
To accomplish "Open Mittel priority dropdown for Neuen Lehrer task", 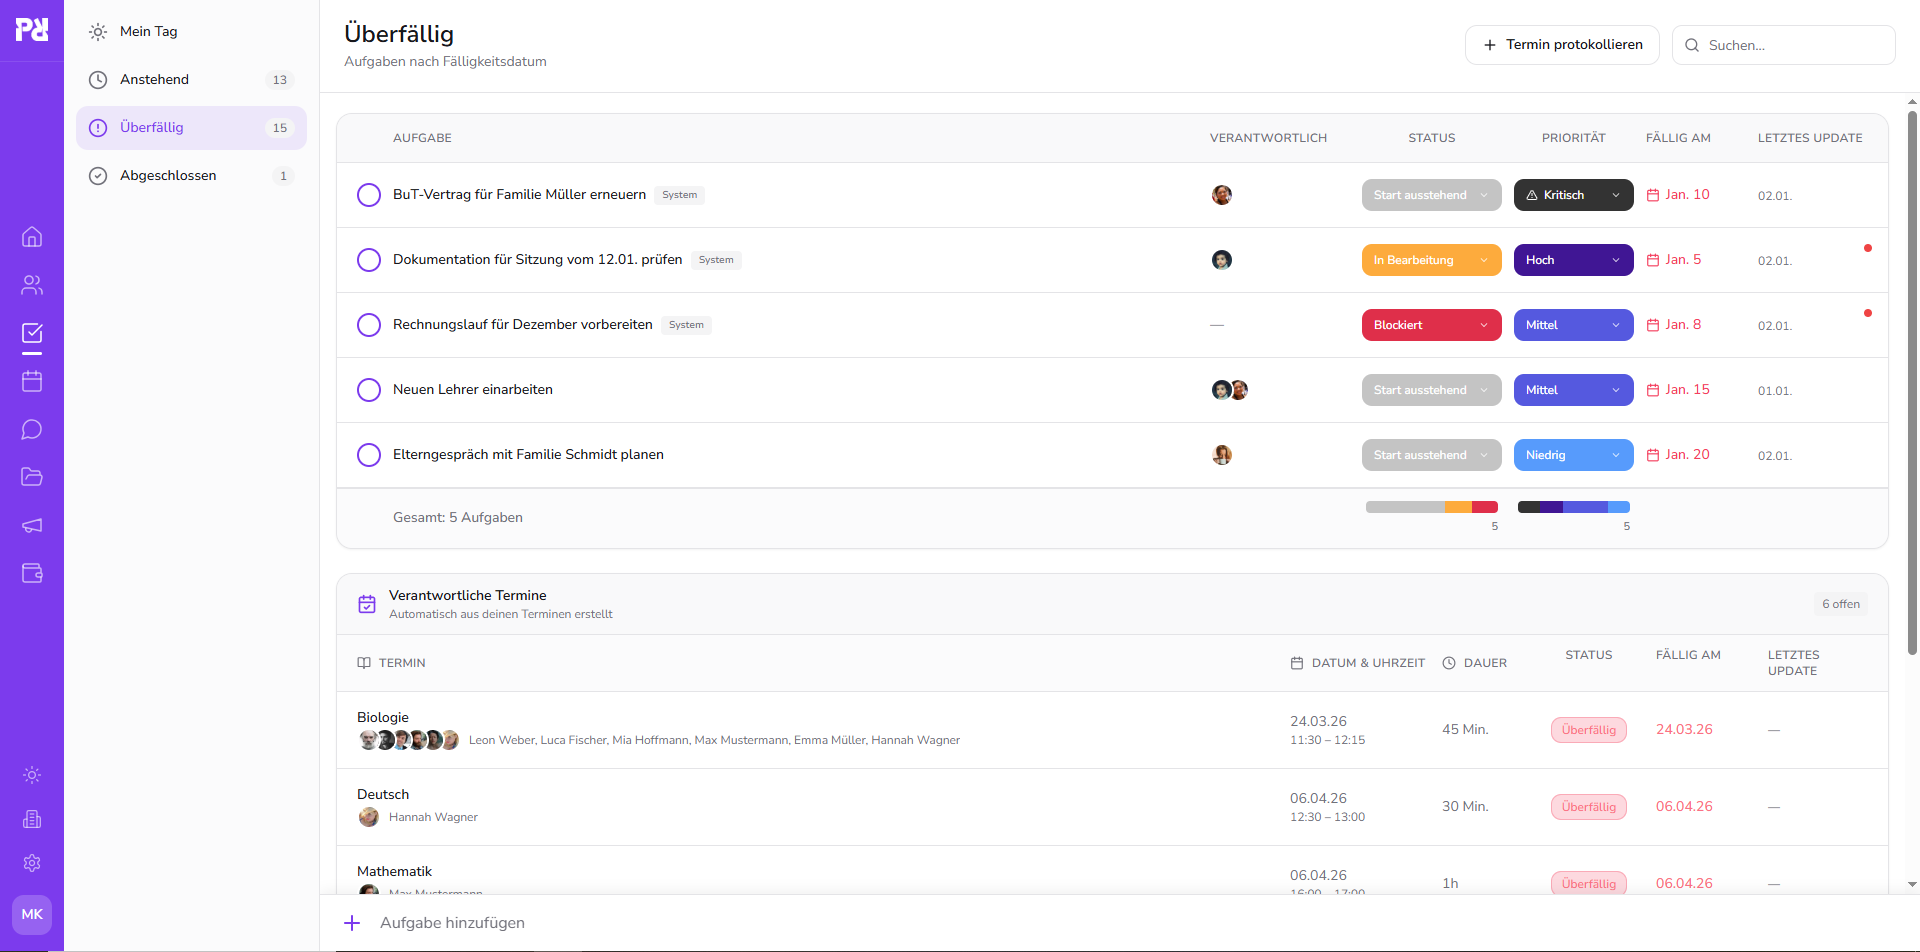I will [x=1573, y=390].
